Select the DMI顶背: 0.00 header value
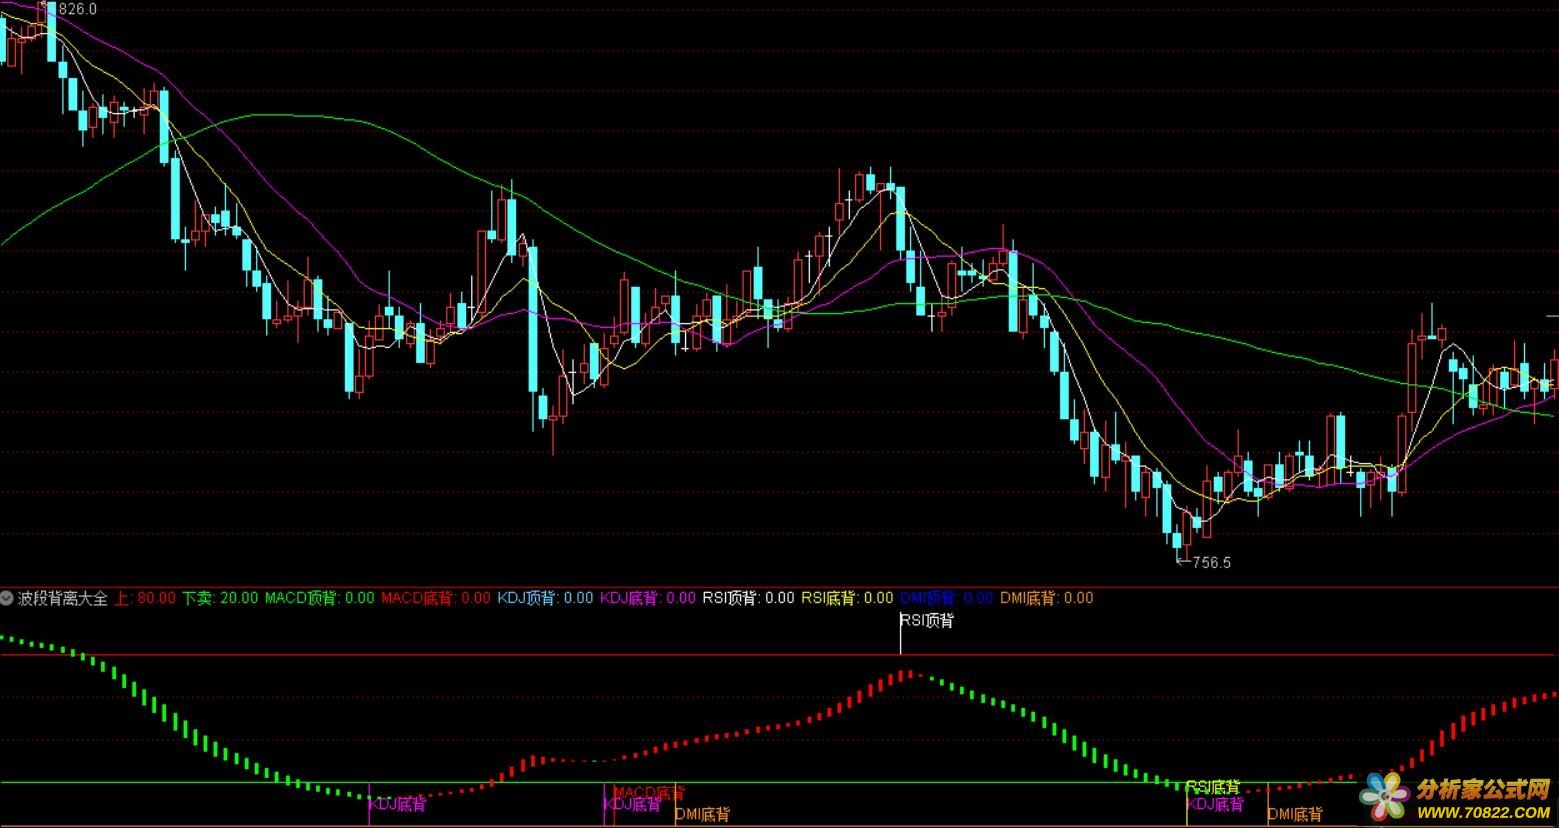The image size is (1559, 828). tap(947, 598)
